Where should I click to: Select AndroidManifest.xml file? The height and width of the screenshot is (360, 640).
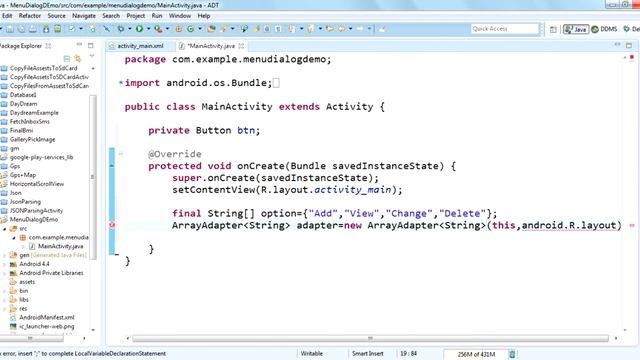pos(47,318)
